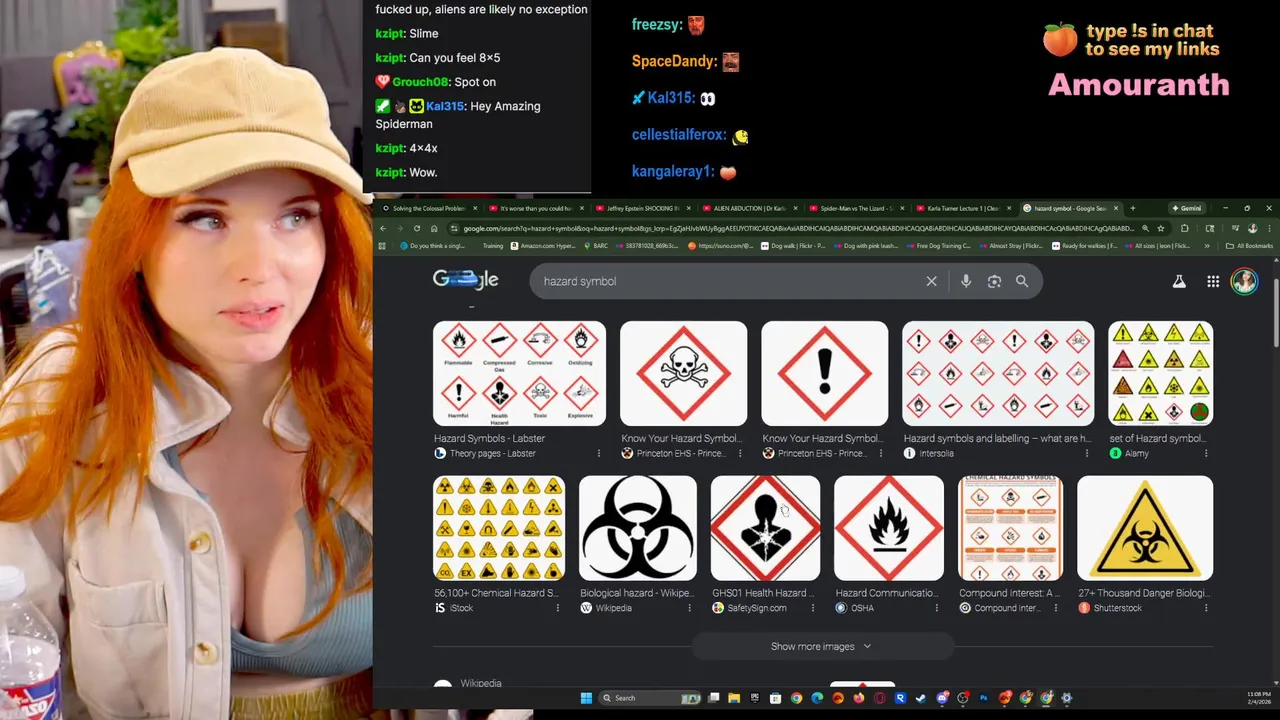Viewport: 1280px width, 720px height.
Task: Open Firefox from the taskbar
Action: [x=859, y=698]
